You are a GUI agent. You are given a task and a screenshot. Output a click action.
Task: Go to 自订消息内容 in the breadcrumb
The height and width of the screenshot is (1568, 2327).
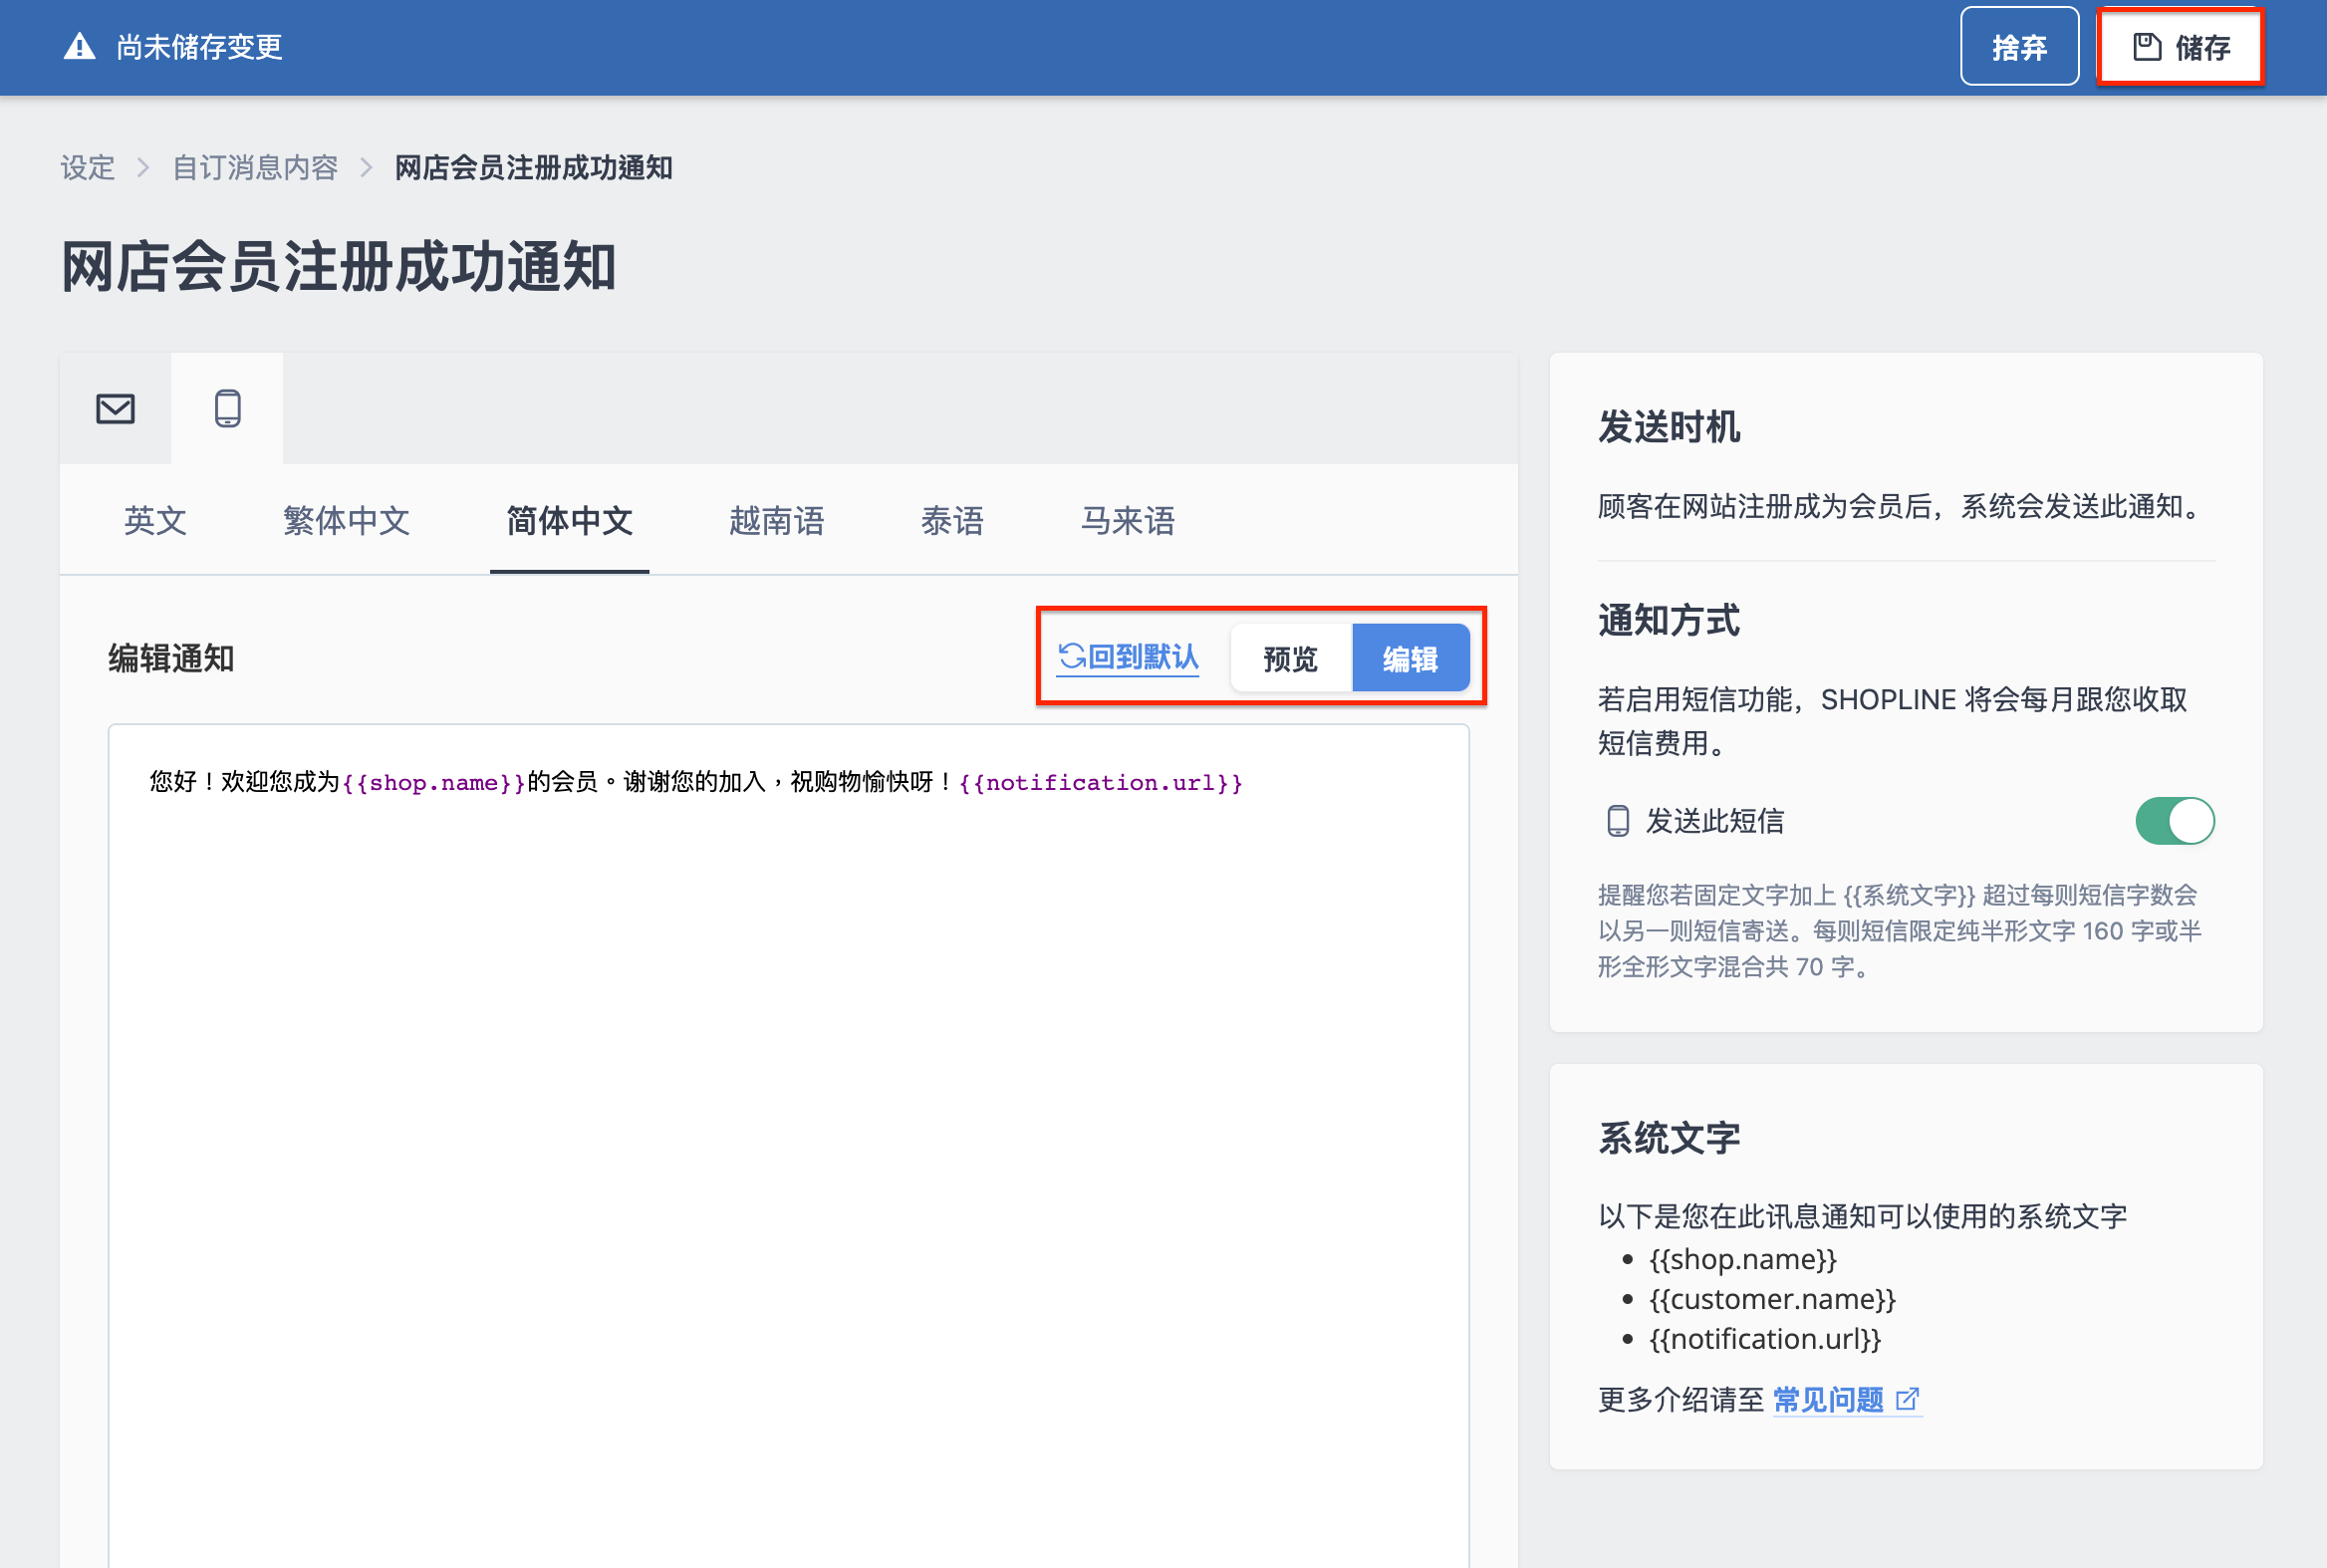pyautogui.click(x=255, y=167)
